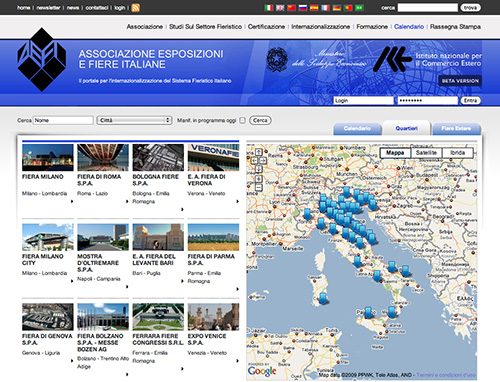Open the newsletter link
Screen dimensions: 500x382
tap(48, 8)
